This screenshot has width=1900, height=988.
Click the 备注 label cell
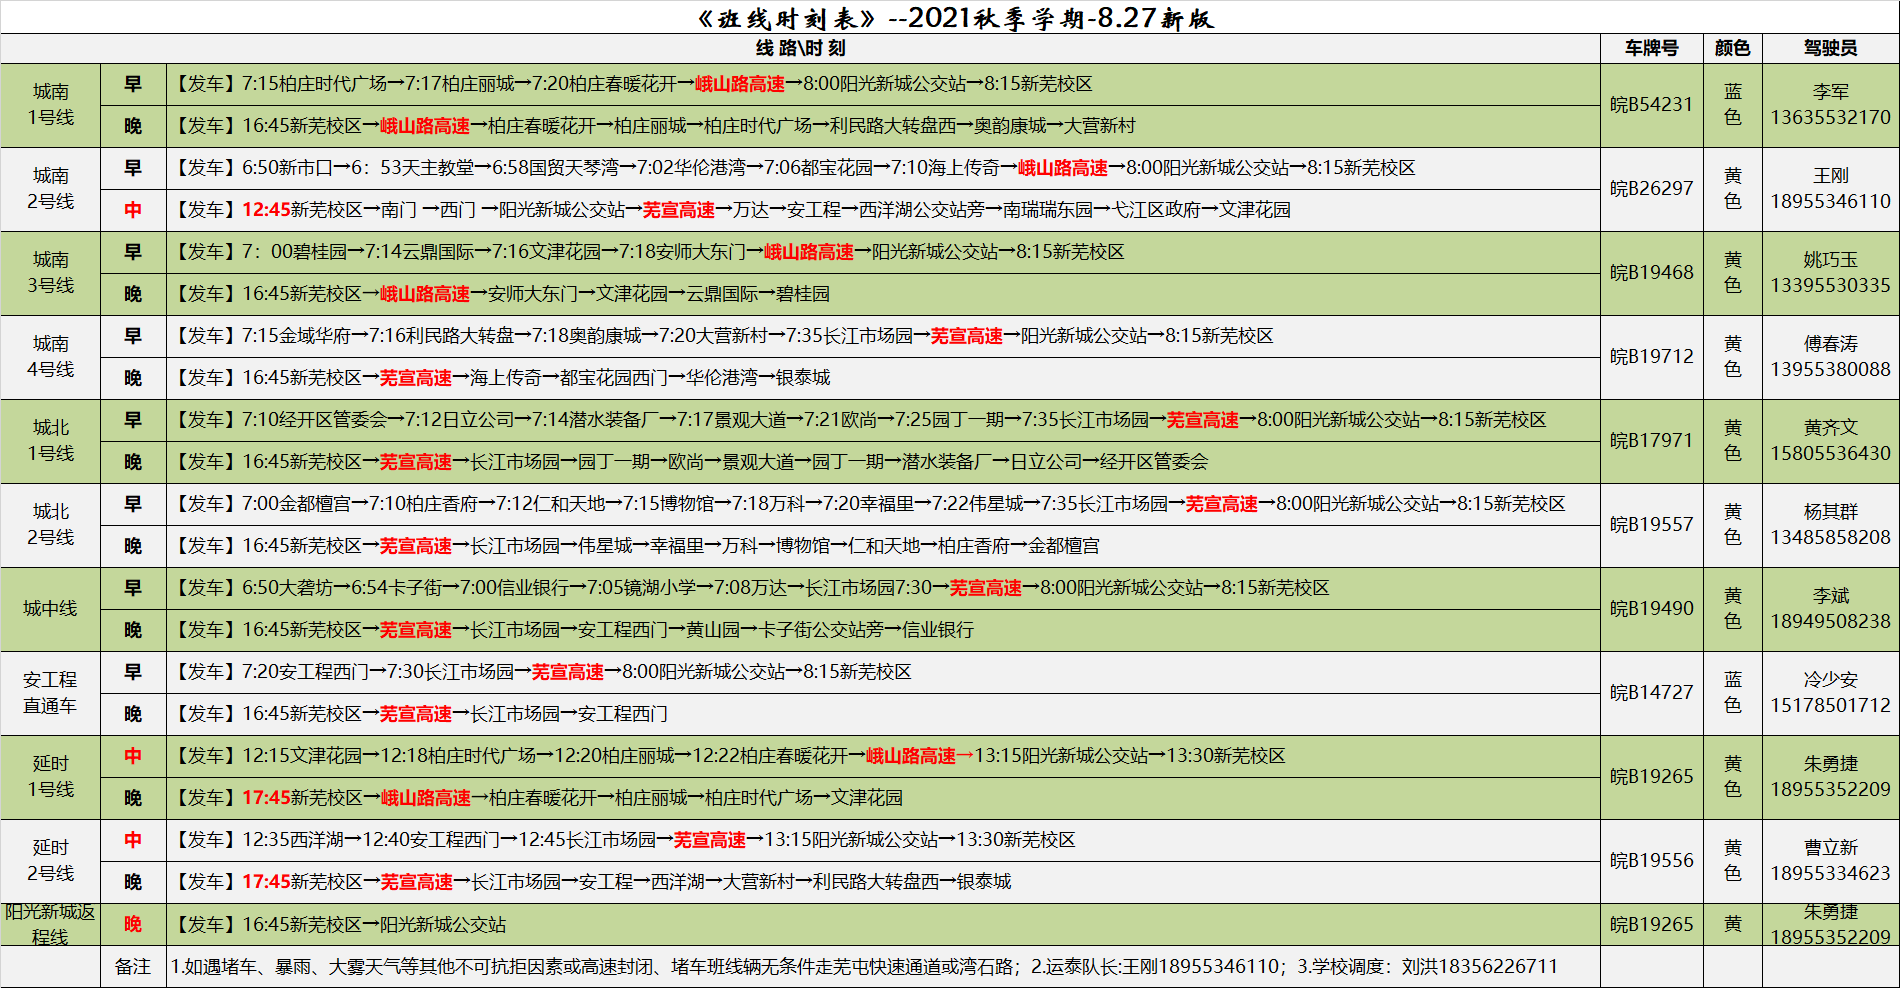pyautogui.click(x=133, y=967)
